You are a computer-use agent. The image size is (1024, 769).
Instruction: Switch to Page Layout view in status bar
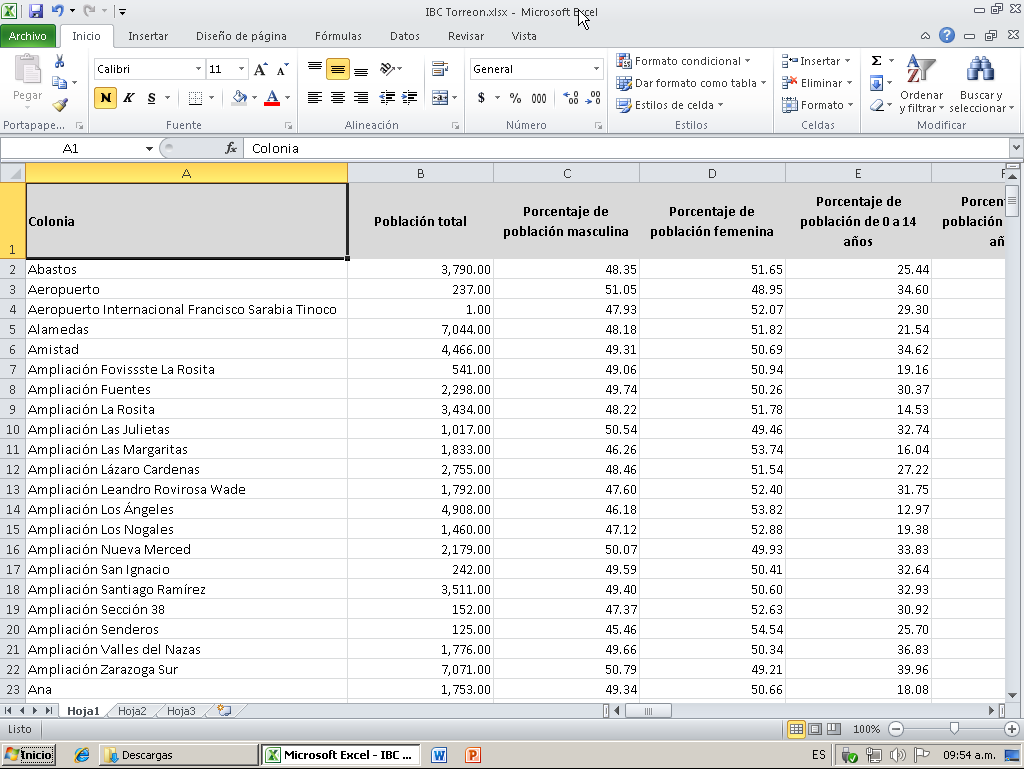(x=815, y=729)
